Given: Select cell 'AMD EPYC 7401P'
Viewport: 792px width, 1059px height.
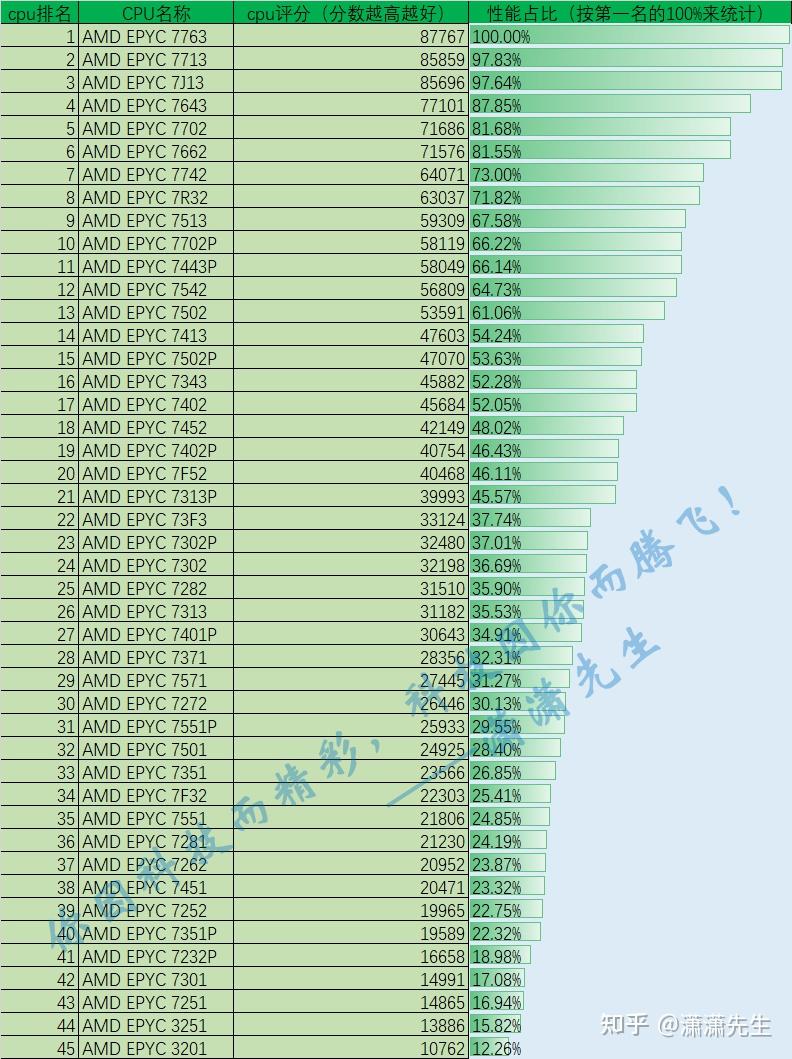Looking at the screenshot, I should (156, 634).
